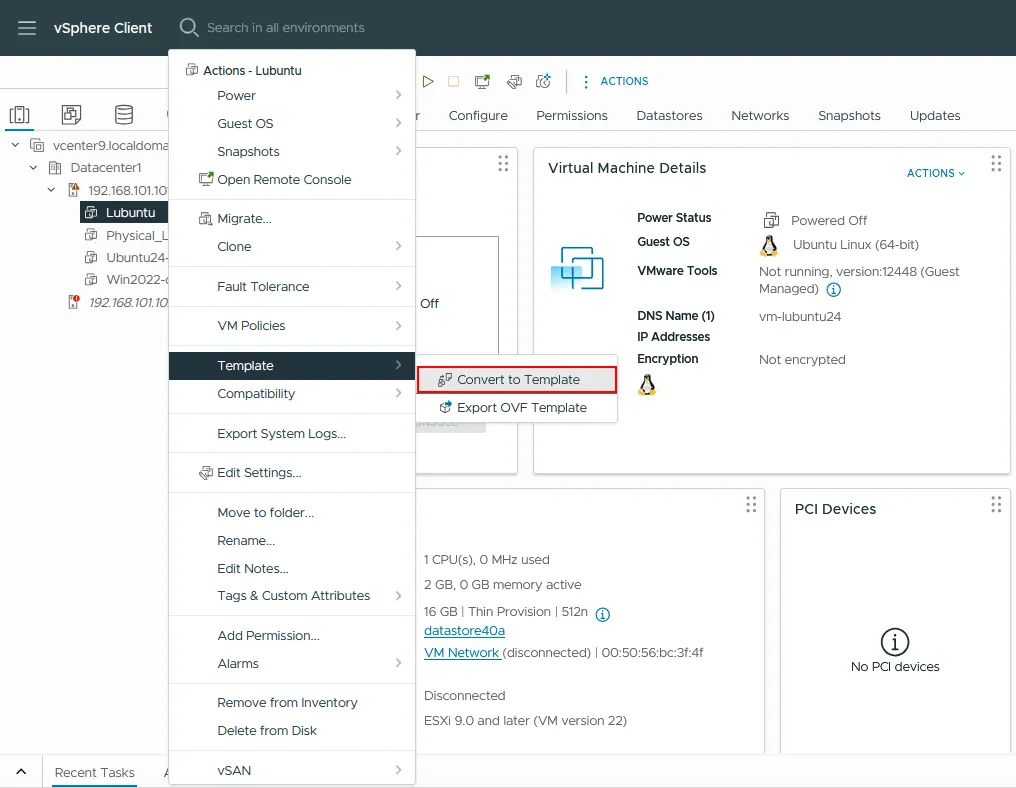Select Remove from Inventory
This screenshot has width=1016, height=788.
tap(292, 702)
